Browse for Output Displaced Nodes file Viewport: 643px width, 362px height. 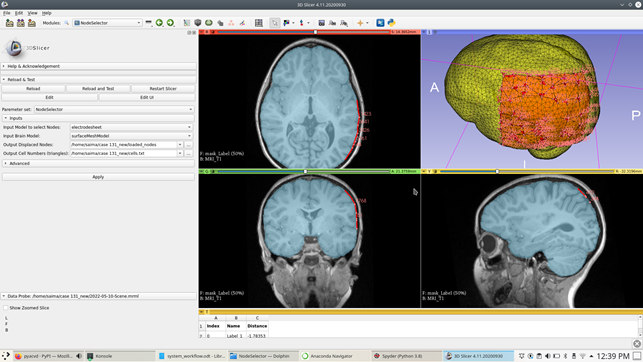pos(189,145)
